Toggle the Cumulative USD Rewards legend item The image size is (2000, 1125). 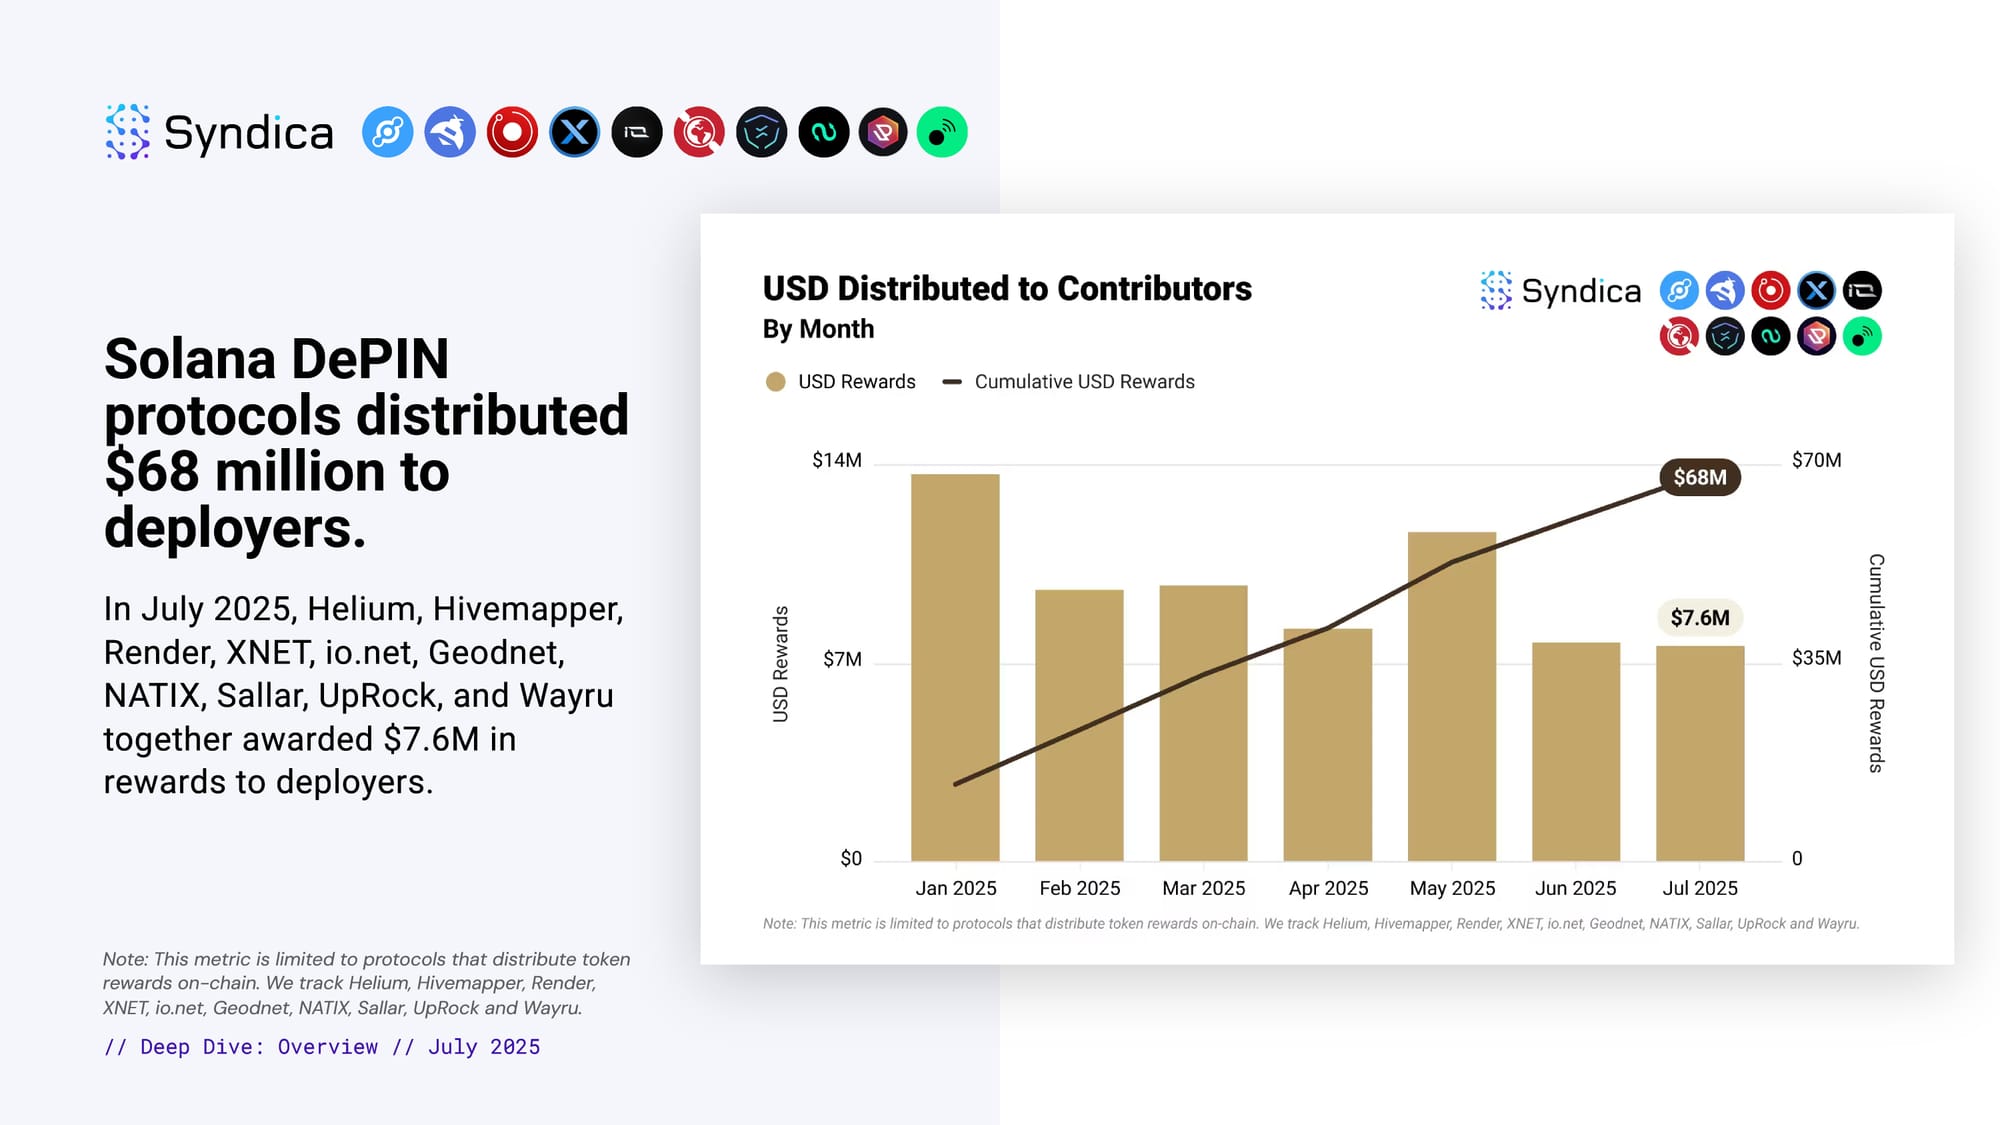pyautogui.click(x=1084, y=382)
